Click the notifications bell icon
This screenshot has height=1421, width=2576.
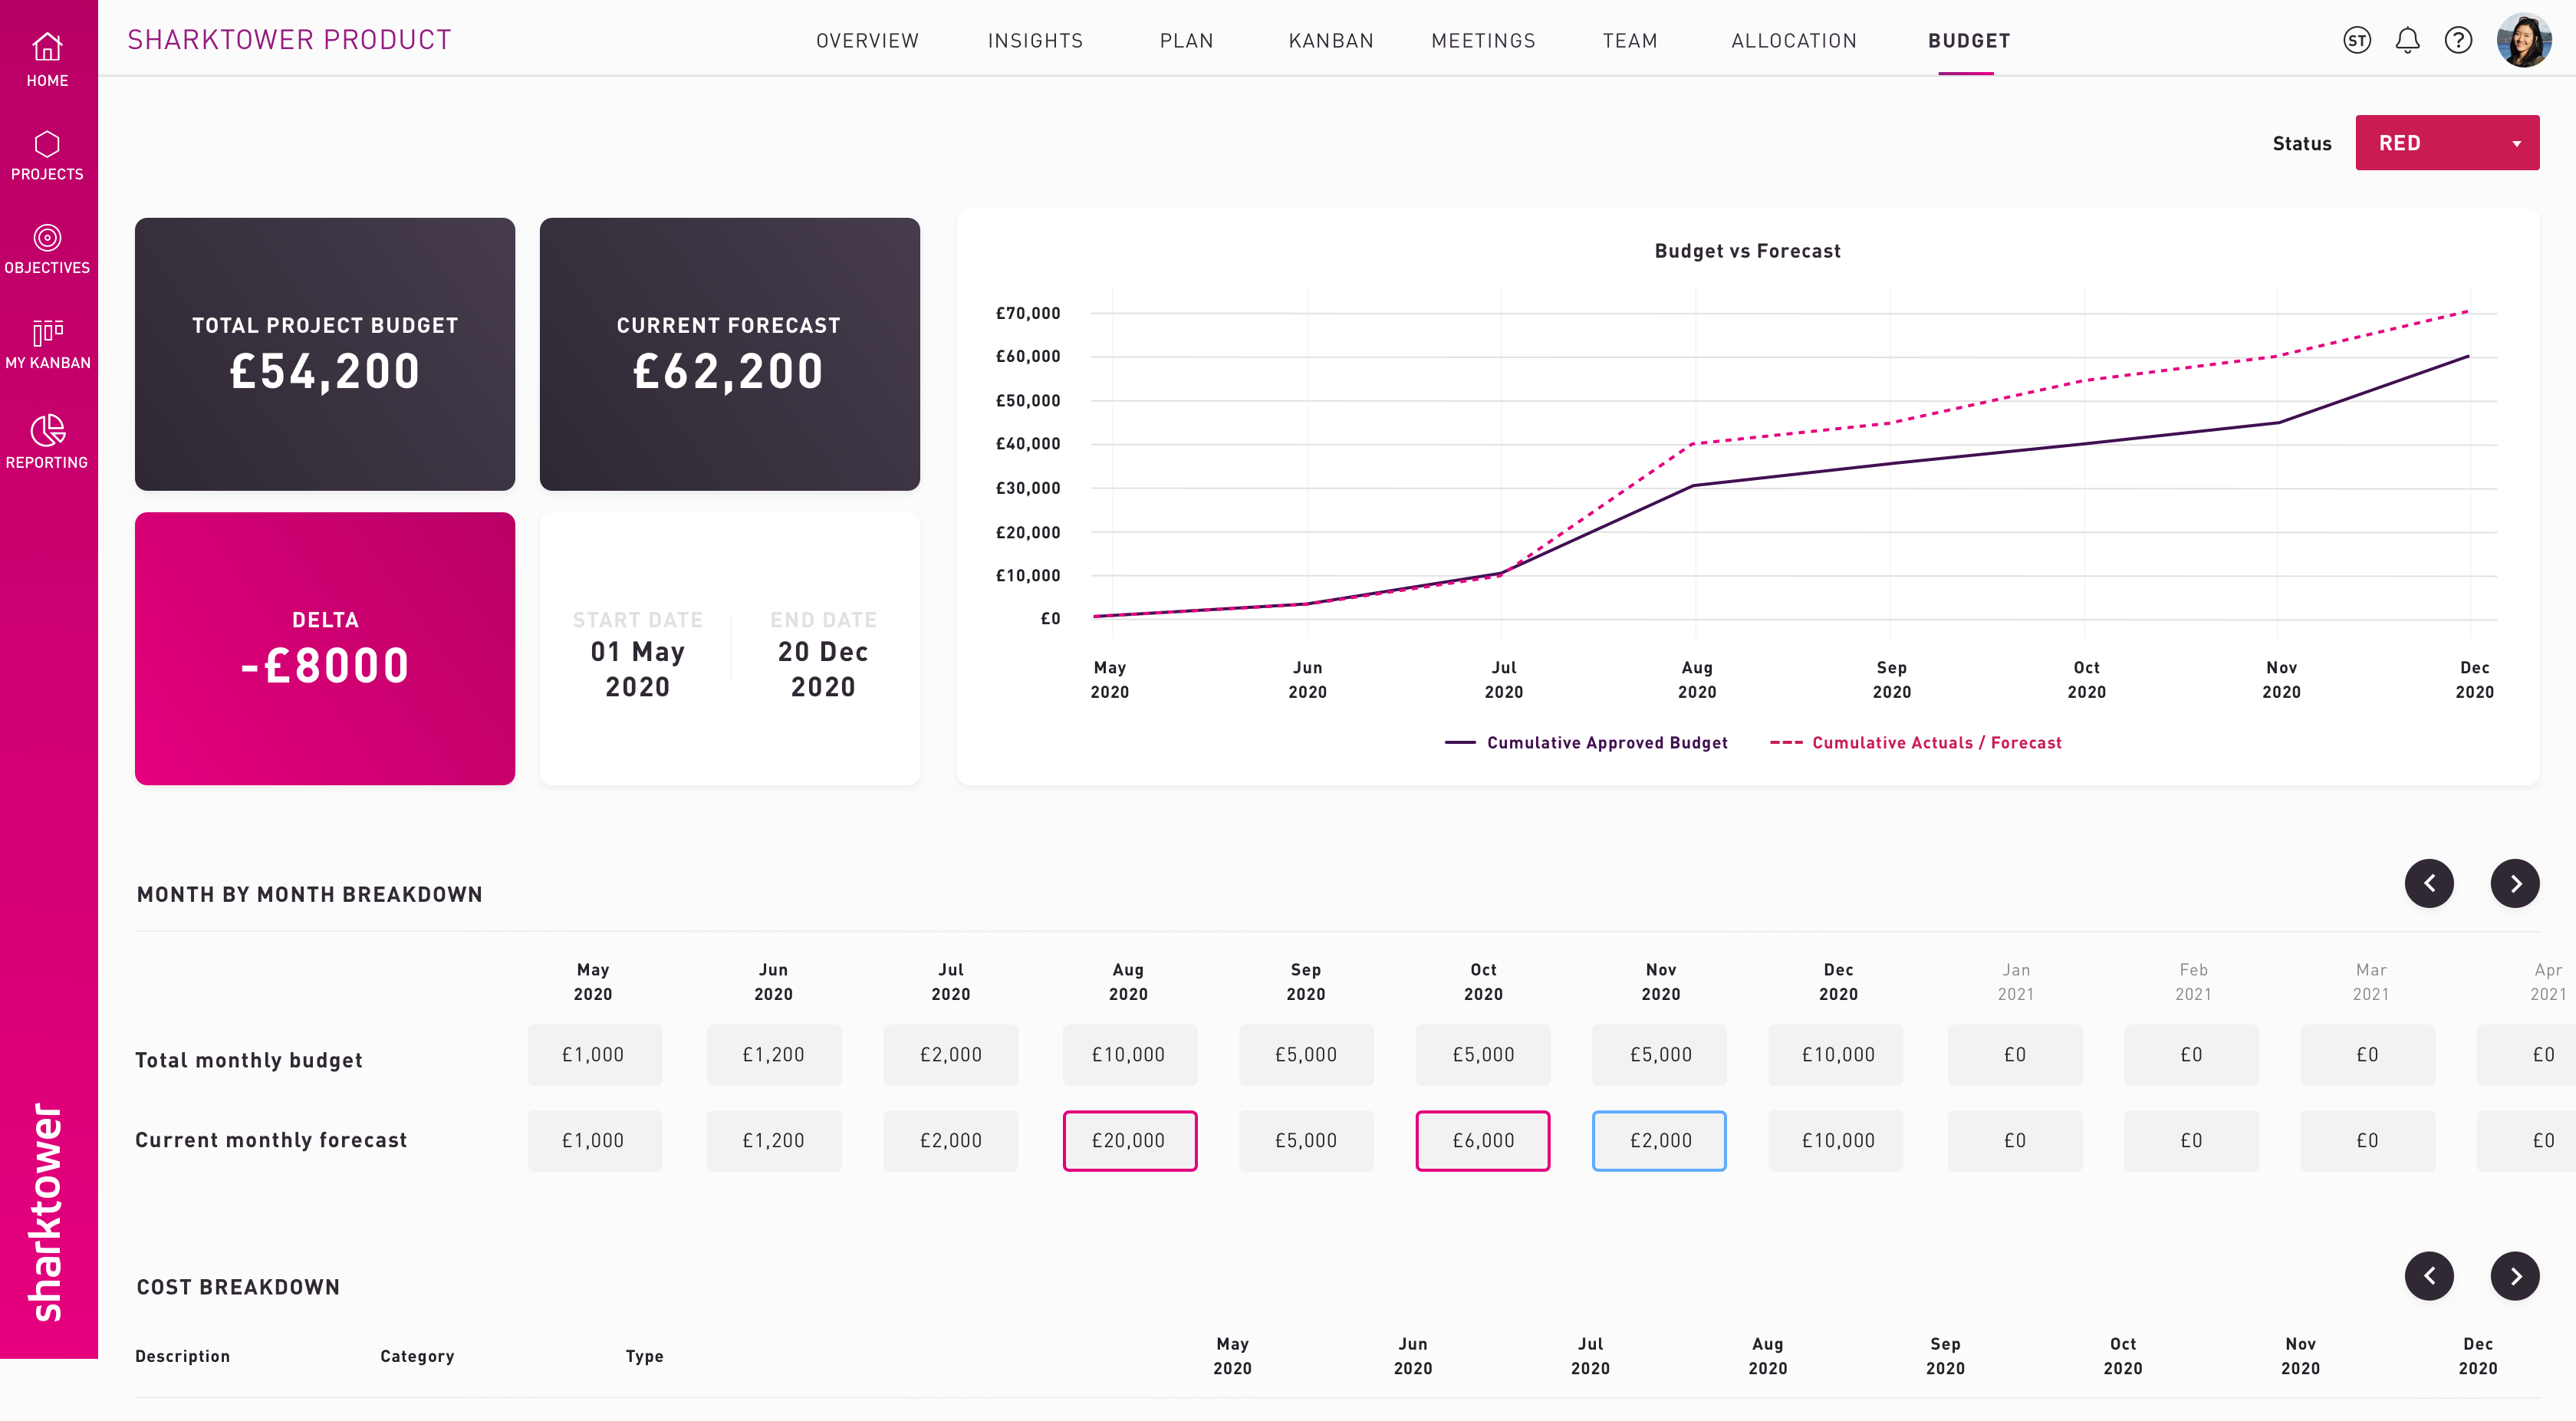(x=2407, y=40)
